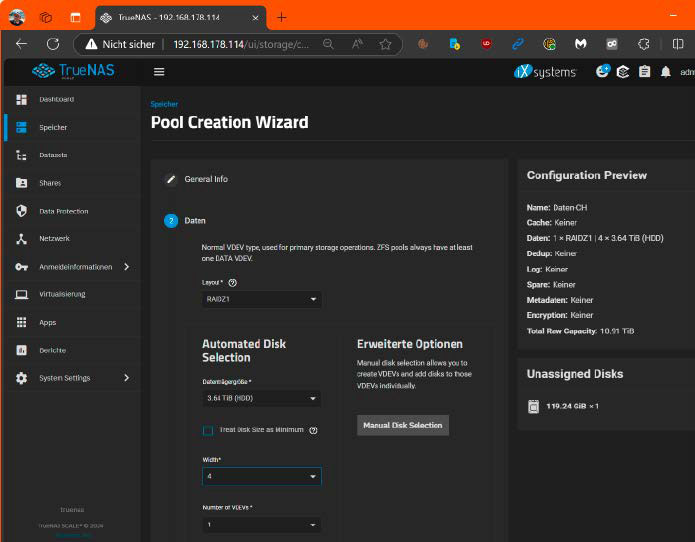Click the browser address bar
The image size is (695, 542).
(x=240, y=44)
